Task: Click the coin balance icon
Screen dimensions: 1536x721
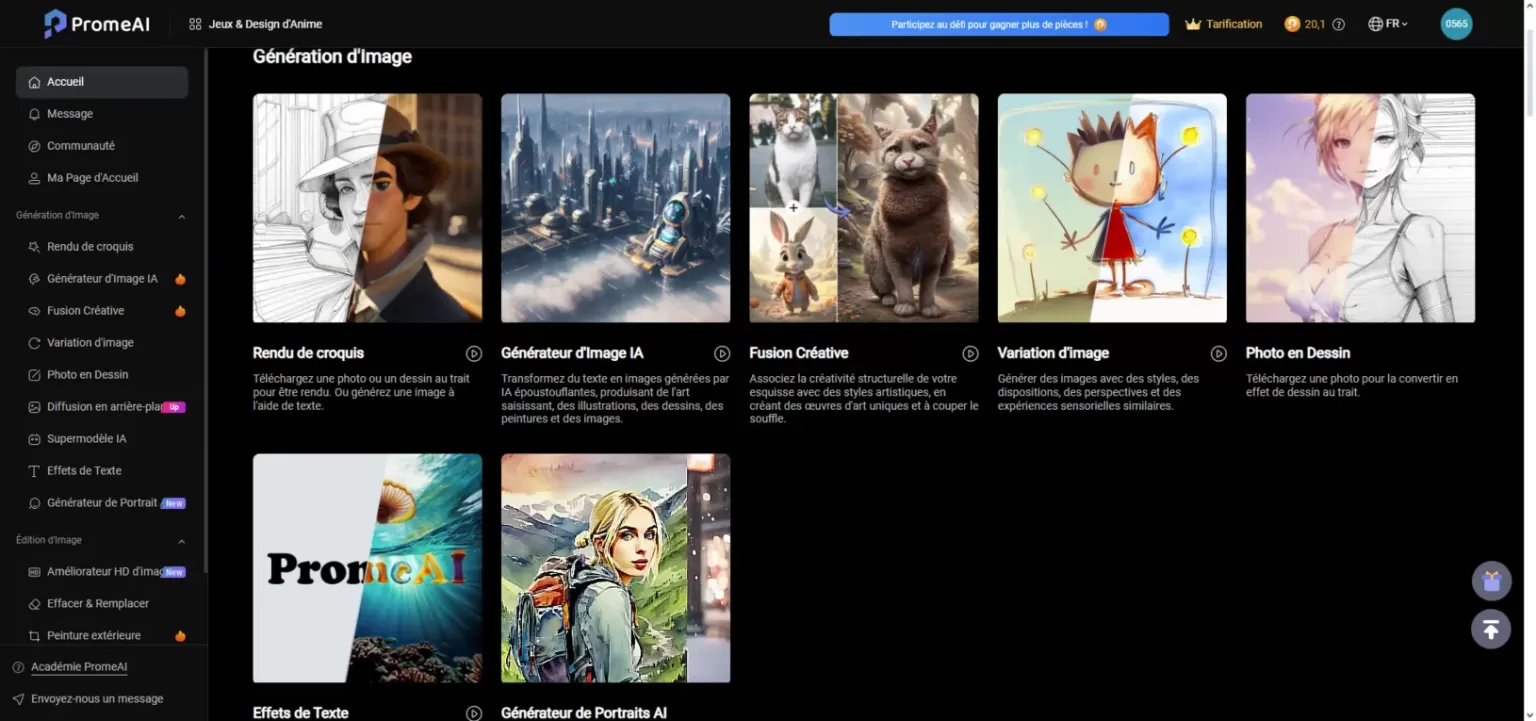Action: coord(1292,24)
